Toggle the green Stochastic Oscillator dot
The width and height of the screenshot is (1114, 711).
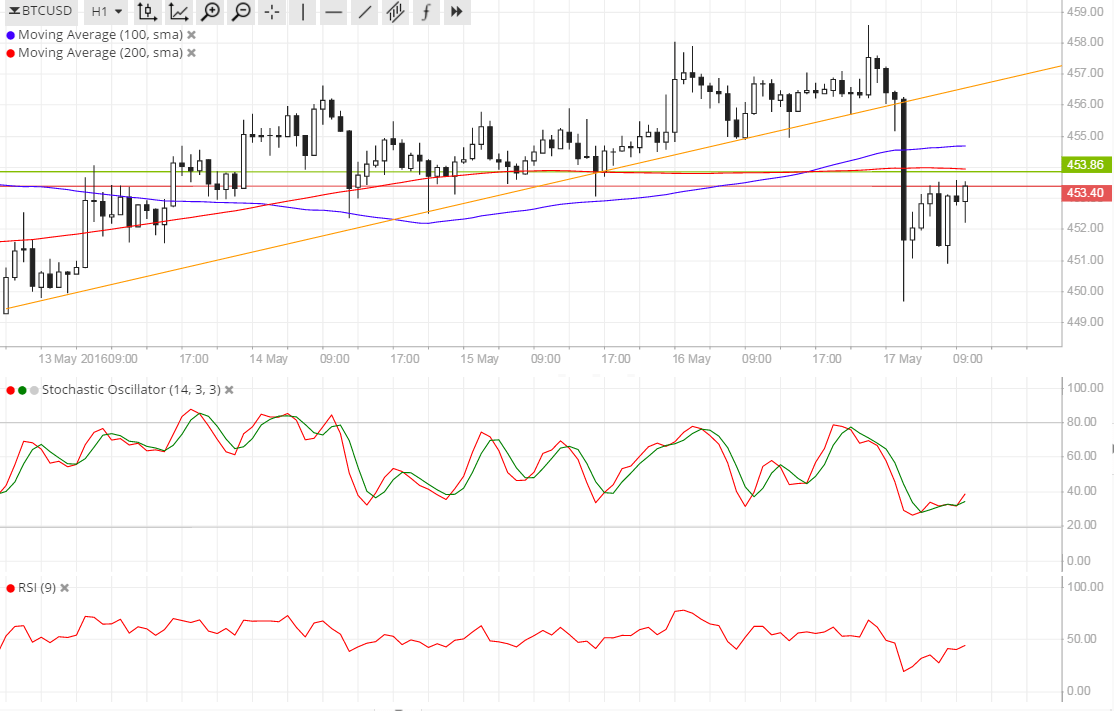(23, 389)
